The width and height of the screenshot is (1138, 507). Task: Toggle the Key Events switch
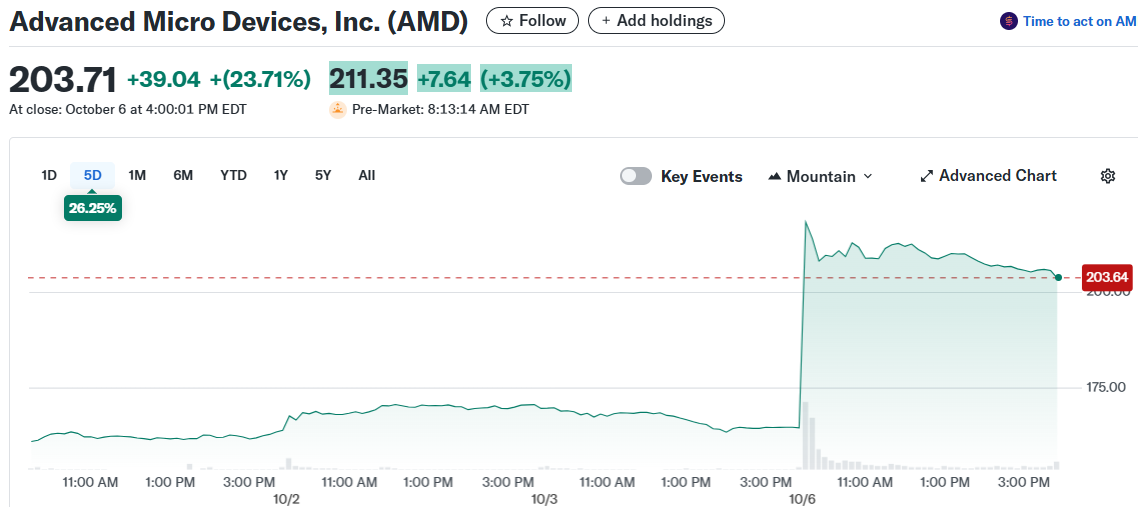click(636, 176)
